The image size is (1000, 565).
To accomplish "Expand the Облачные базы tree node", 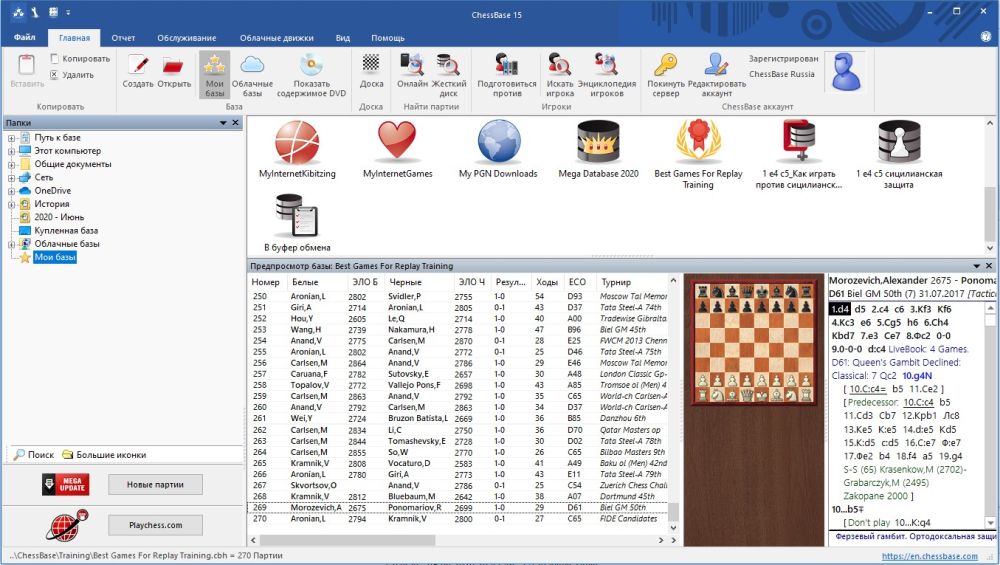I will 11,244.
